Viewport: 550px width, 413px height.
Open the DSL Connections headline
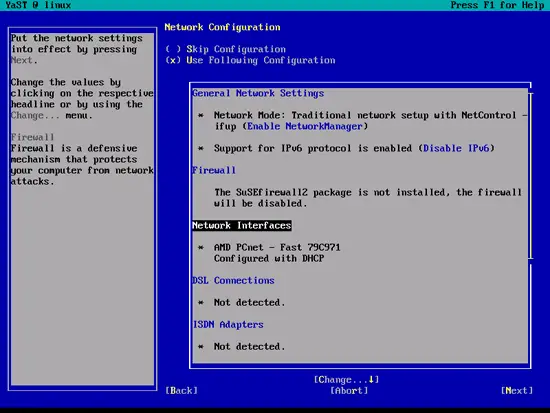(x=233, y=281)
